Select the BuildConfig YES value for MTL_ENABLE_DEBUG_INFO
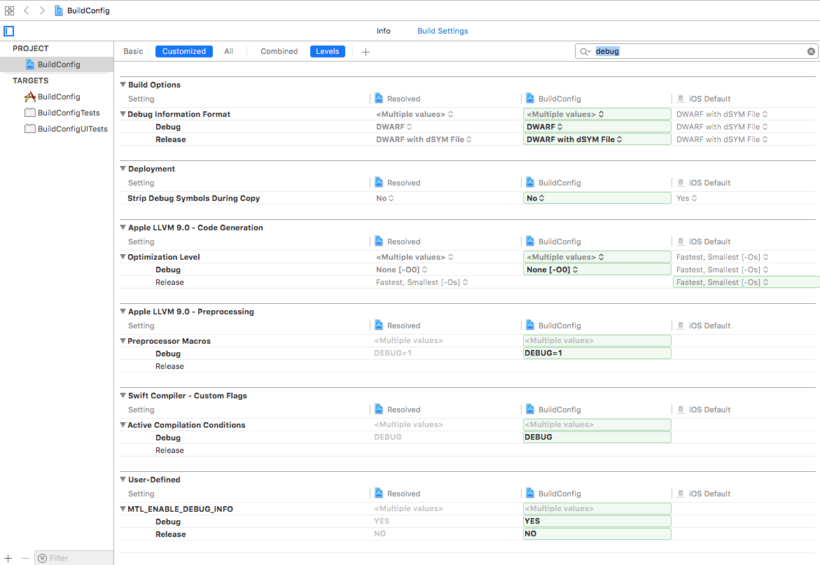The width and height of the screenshot is (820, 565). pyautogui.click(x=597, y=521)
